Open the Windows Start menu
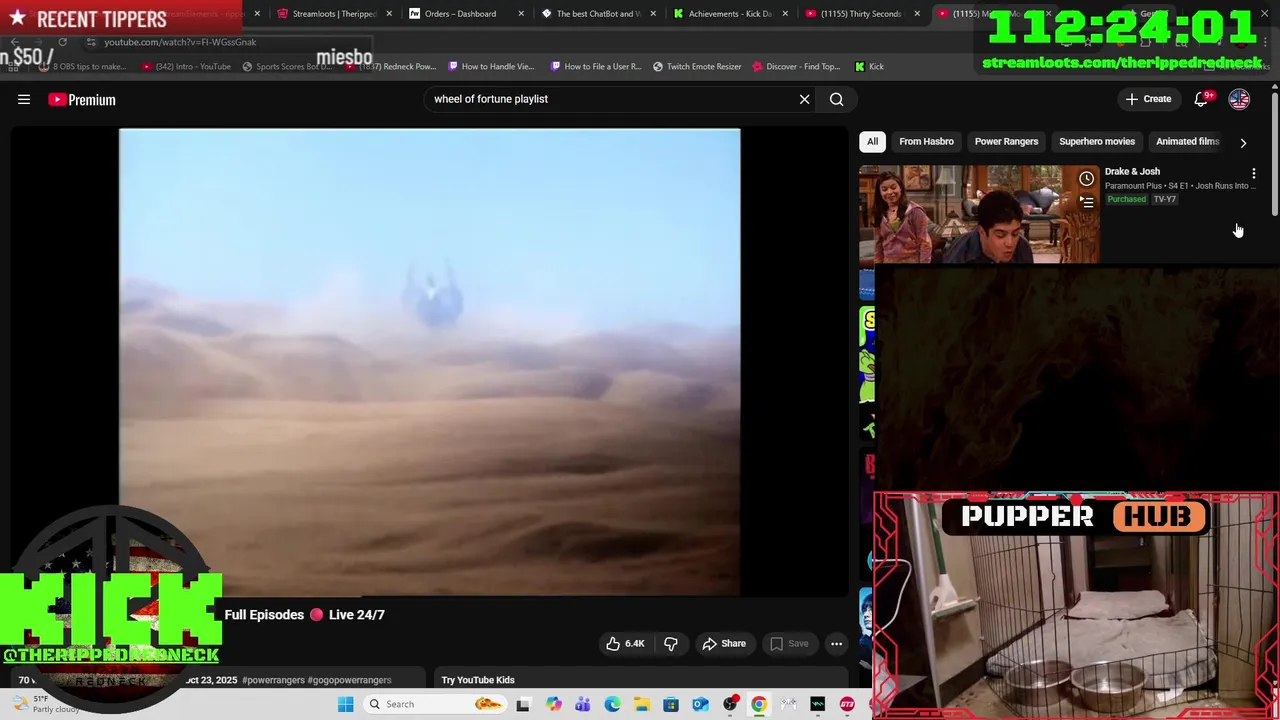The height and width of the screenshot is (720, 1280). coord(345,704)
